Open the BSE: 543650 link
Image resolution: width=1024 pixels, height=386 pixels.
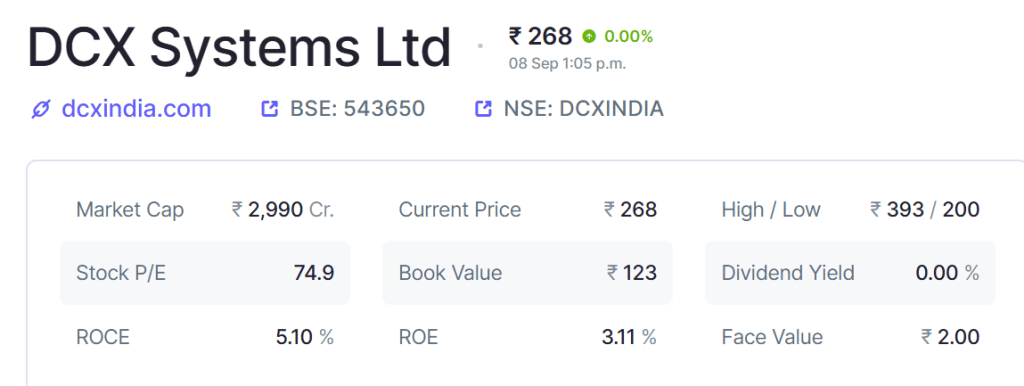(x=357, y=108)
